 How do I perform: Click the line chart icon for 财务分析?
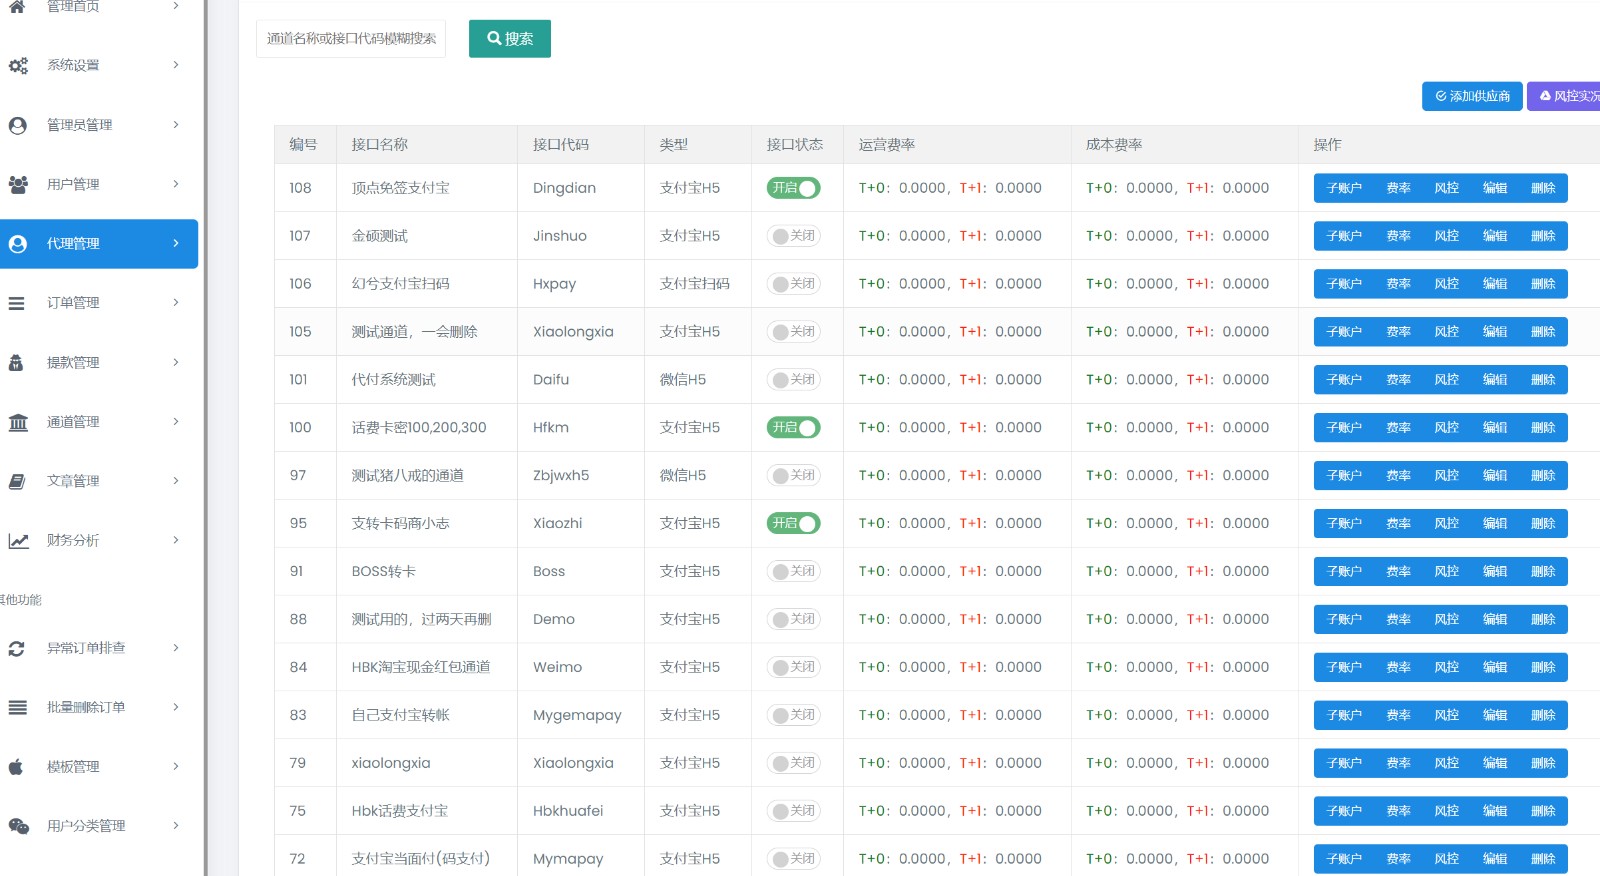point(18,541)
